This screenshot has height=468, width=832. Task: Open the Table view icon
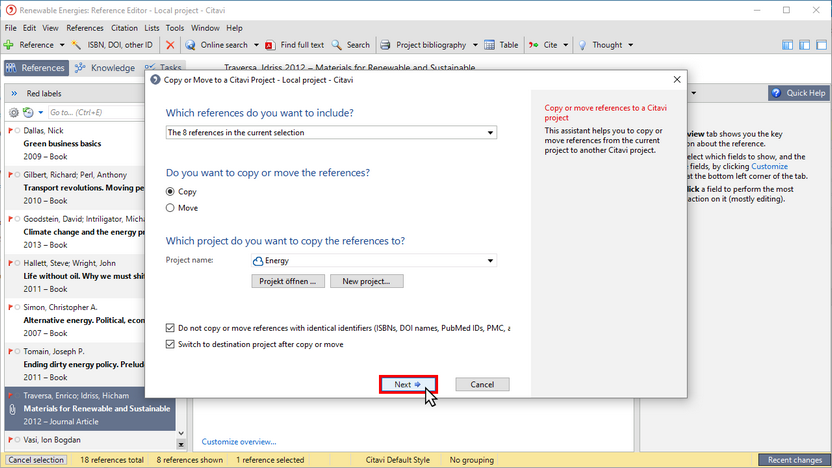[x=489, y=45]
